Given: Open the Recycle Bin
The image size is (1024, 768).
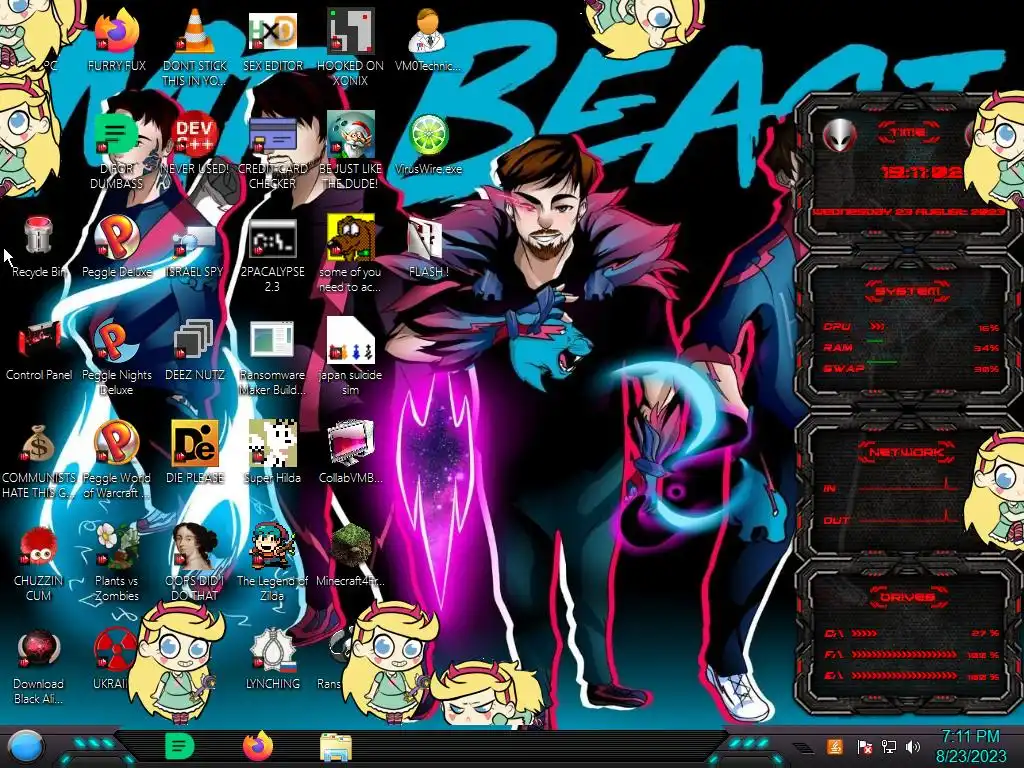Looking at the screenshot, I should 38,236.
